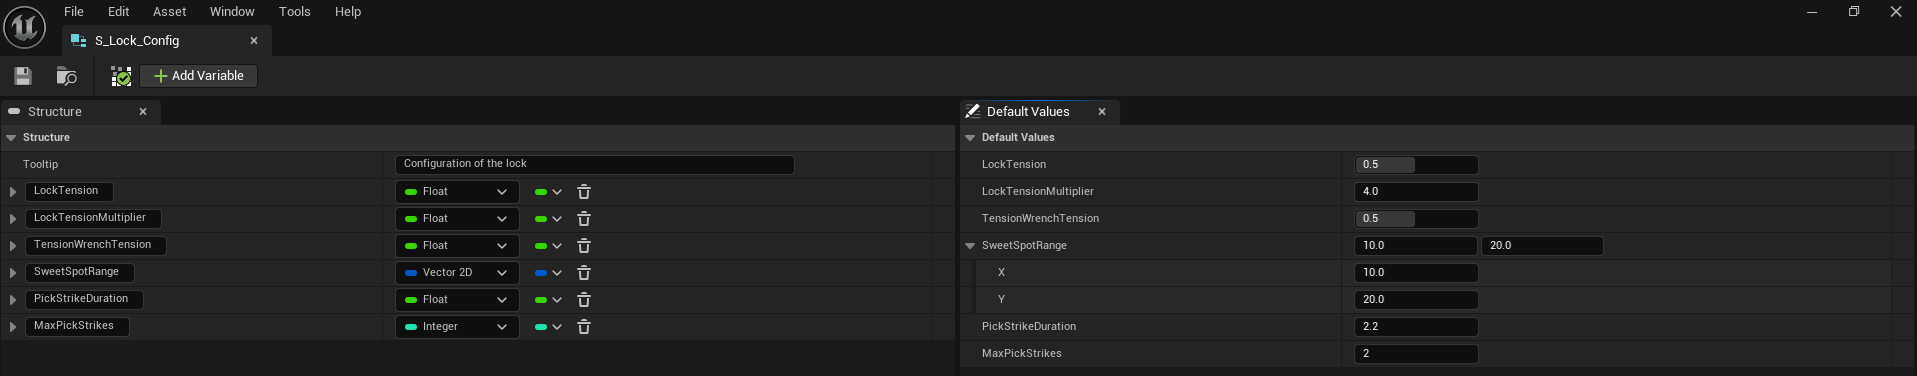
Task: Delete the TensionWrenchTension variable
Action: point(584,246)
